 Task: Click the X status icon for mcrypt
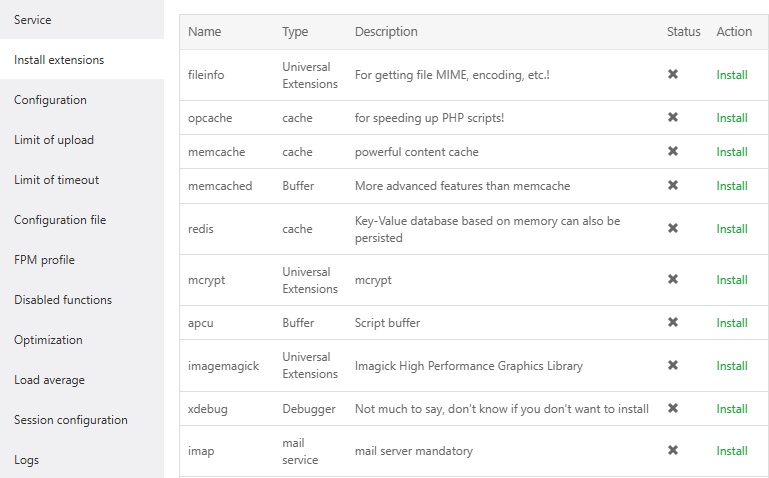(673, 280)
